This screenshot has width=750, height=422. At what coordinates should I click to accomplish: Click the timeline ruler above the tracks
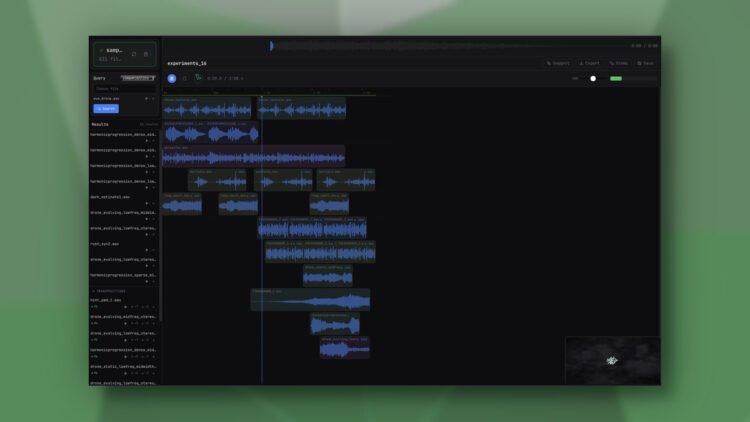pos(269,92)
